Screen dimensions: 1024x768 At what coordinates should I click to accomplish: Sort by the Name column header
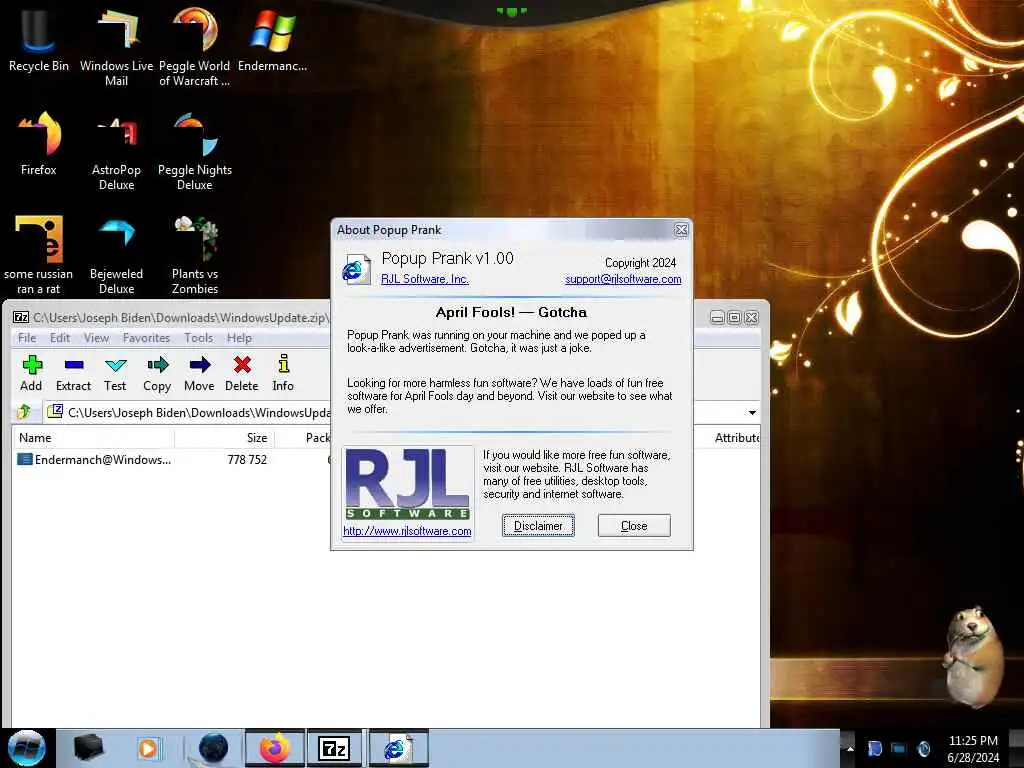[93, 438]
